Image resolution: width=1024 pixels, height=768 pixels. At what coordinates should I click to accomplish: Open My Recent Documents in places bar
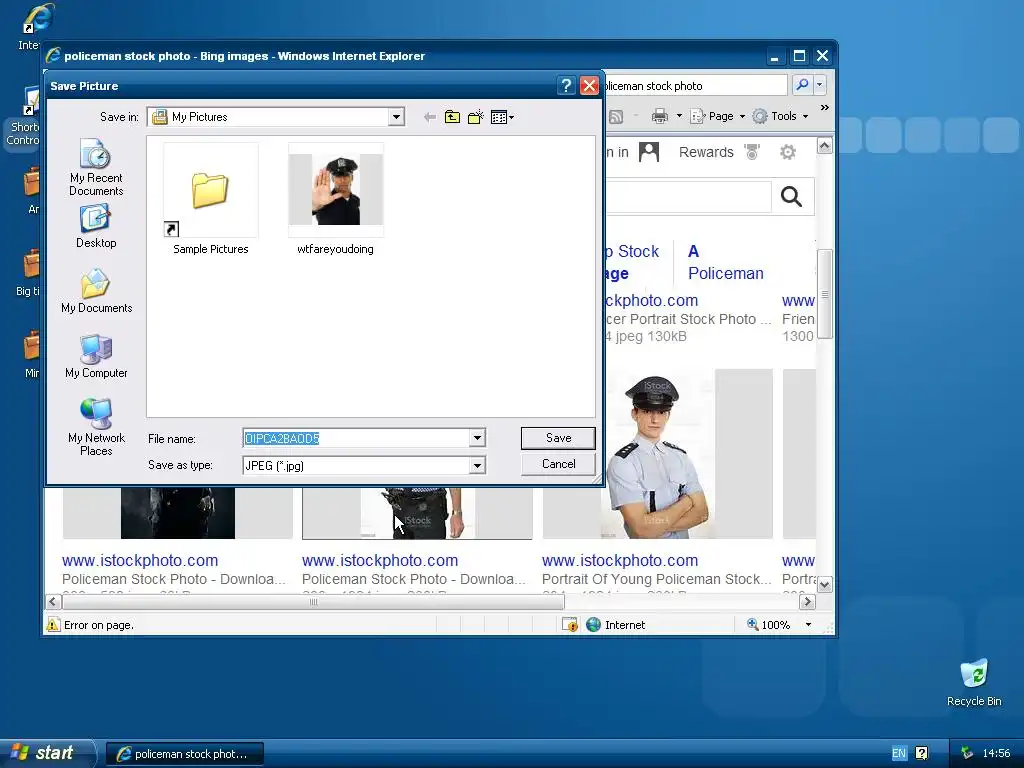(96, 167)
